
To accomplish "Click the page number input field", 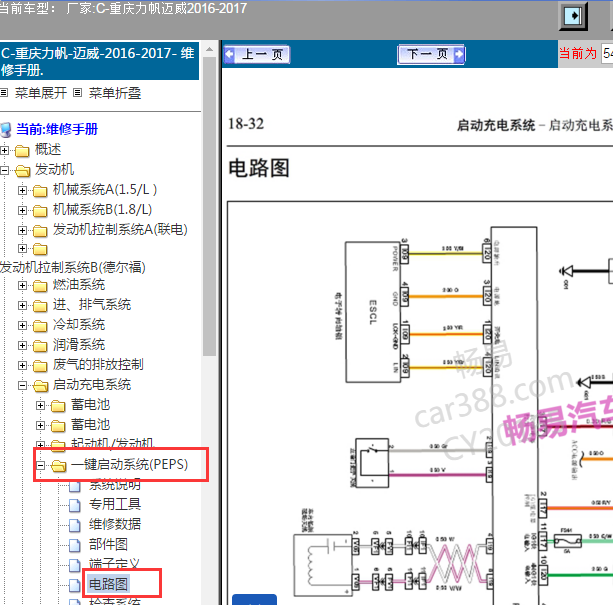I will pyautogui.click(x=607, y=53).
